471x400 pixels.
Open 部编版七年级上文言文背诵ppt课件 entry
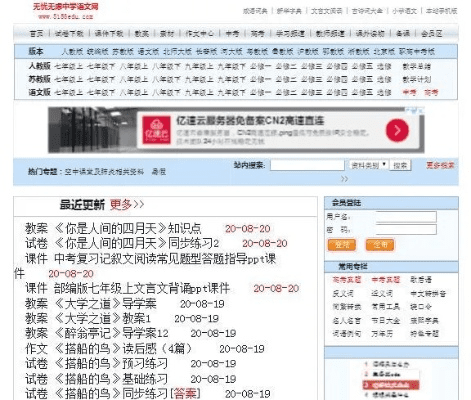(x=142, y=288)
